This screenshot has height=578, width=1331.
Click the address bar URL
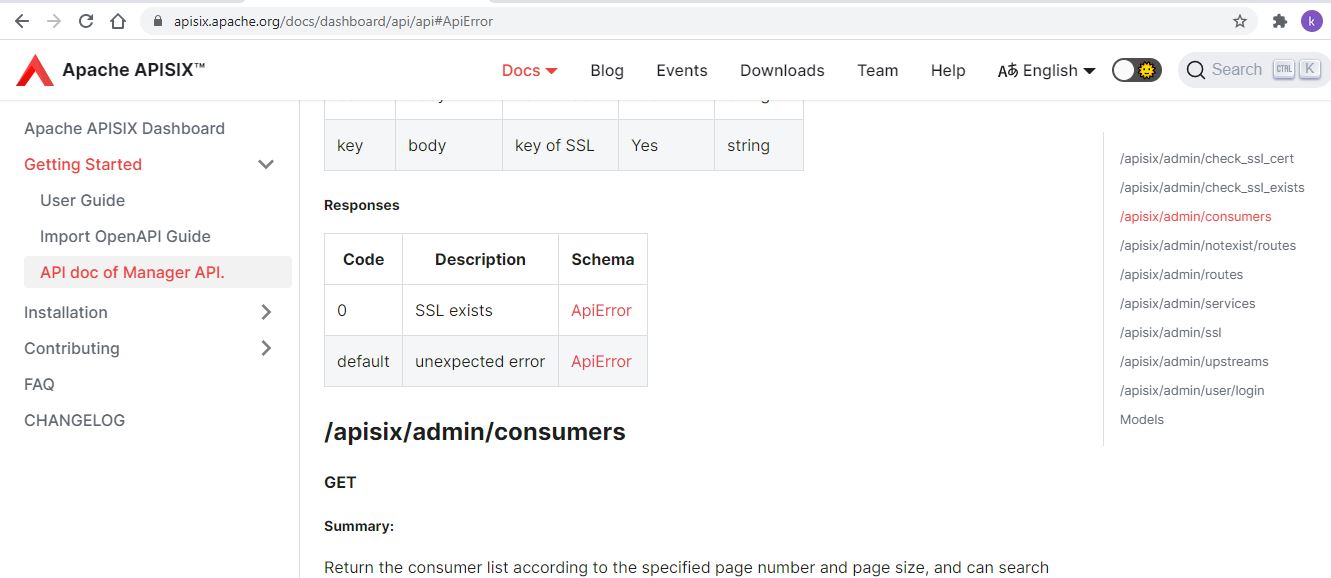tap(333, 21)
